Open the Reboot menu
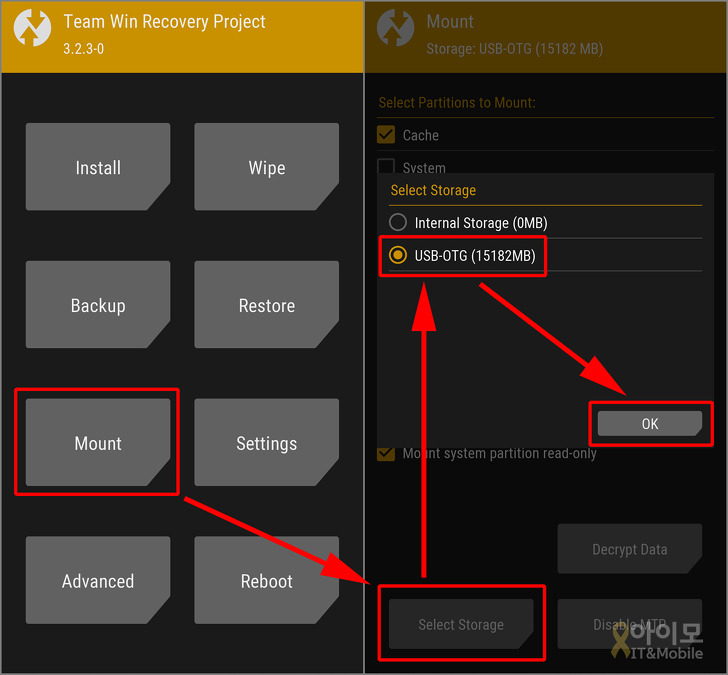 pyautogui.click(x=266, y=580)
